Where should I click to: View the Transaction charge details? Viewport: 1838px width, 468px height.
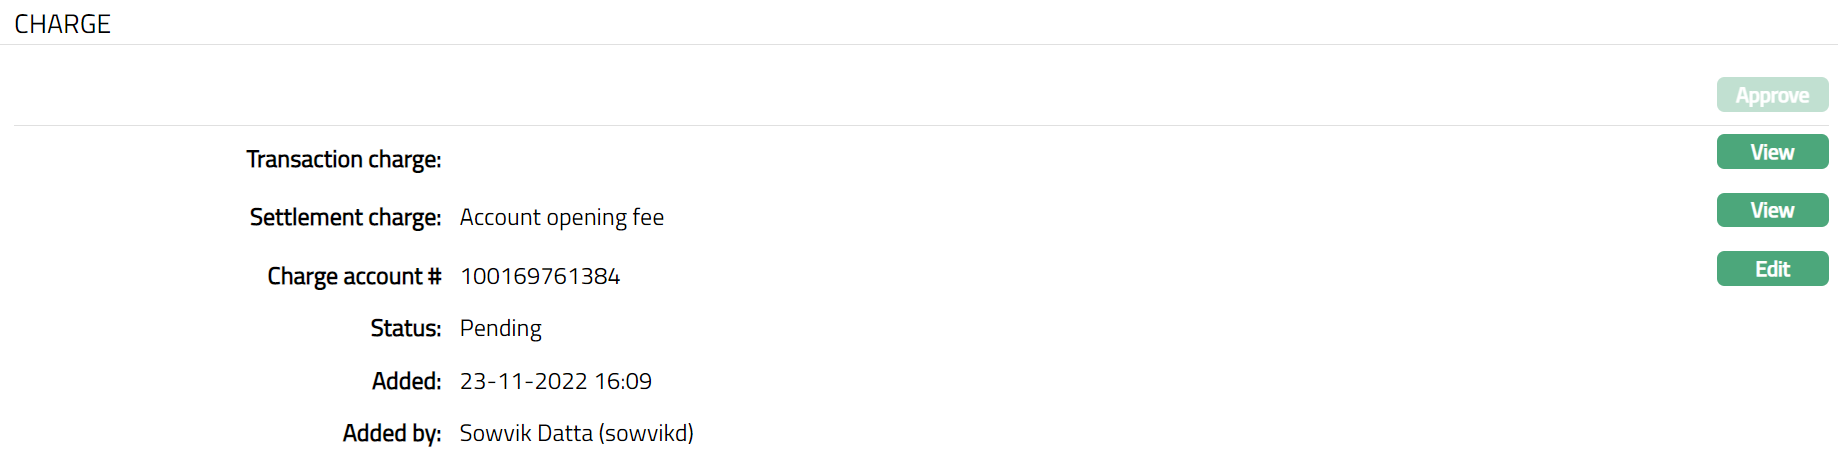[x=1772, y=152]
